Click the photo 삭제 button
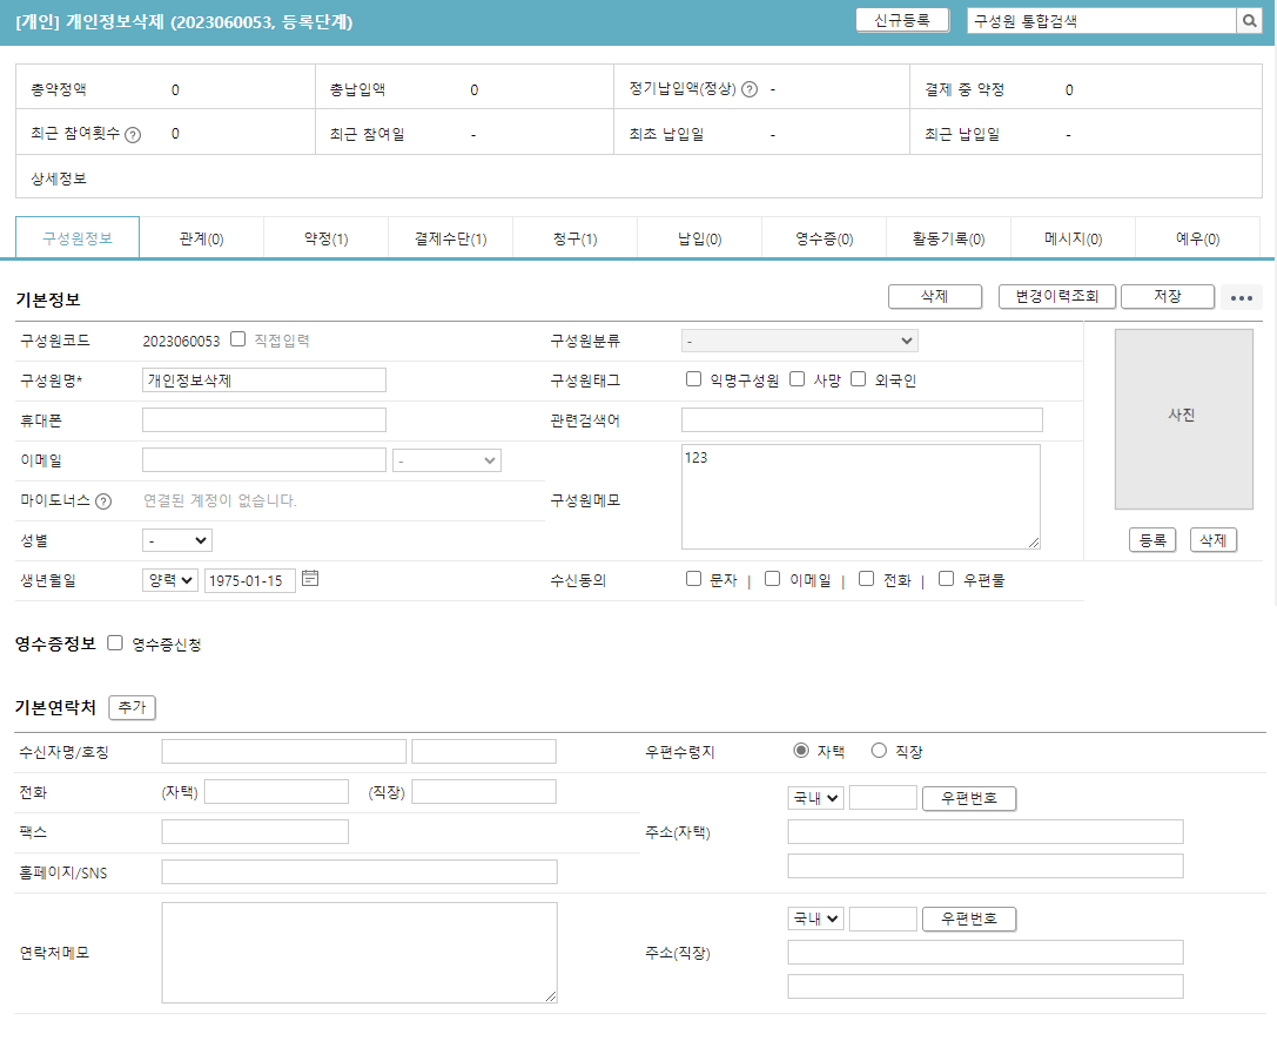Screen dimensions: 1277x1039 click(1213, 540)
